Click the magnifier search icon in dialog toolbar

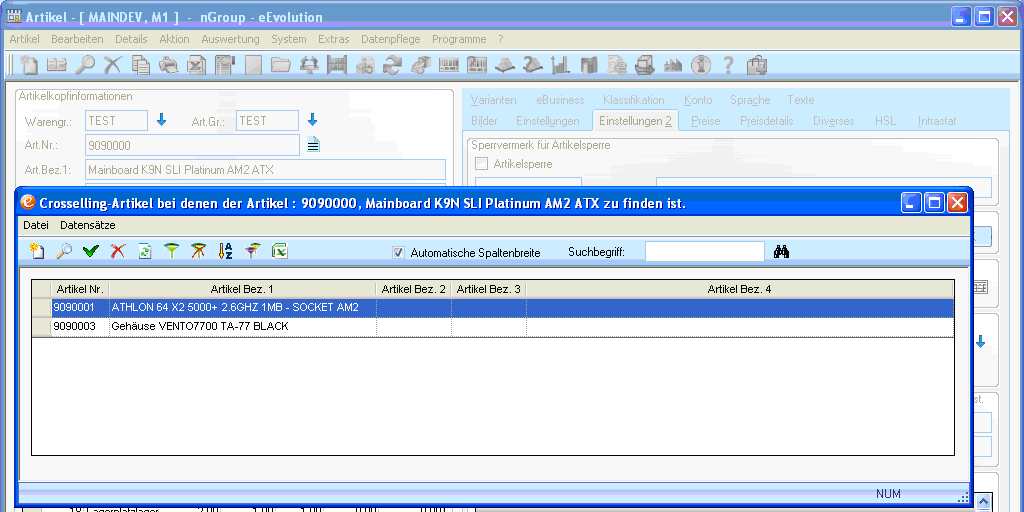point(64,252)
